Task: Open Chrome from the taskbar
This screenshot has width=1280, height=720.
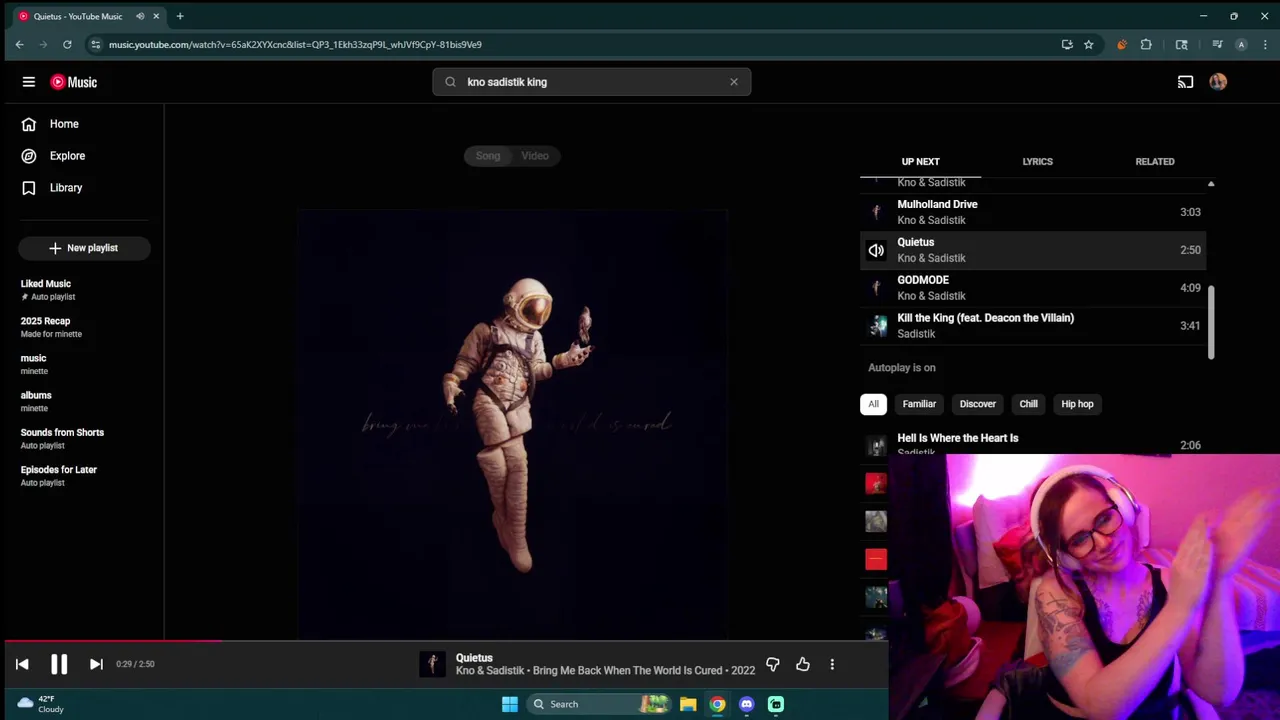Action: coord(717,704)
